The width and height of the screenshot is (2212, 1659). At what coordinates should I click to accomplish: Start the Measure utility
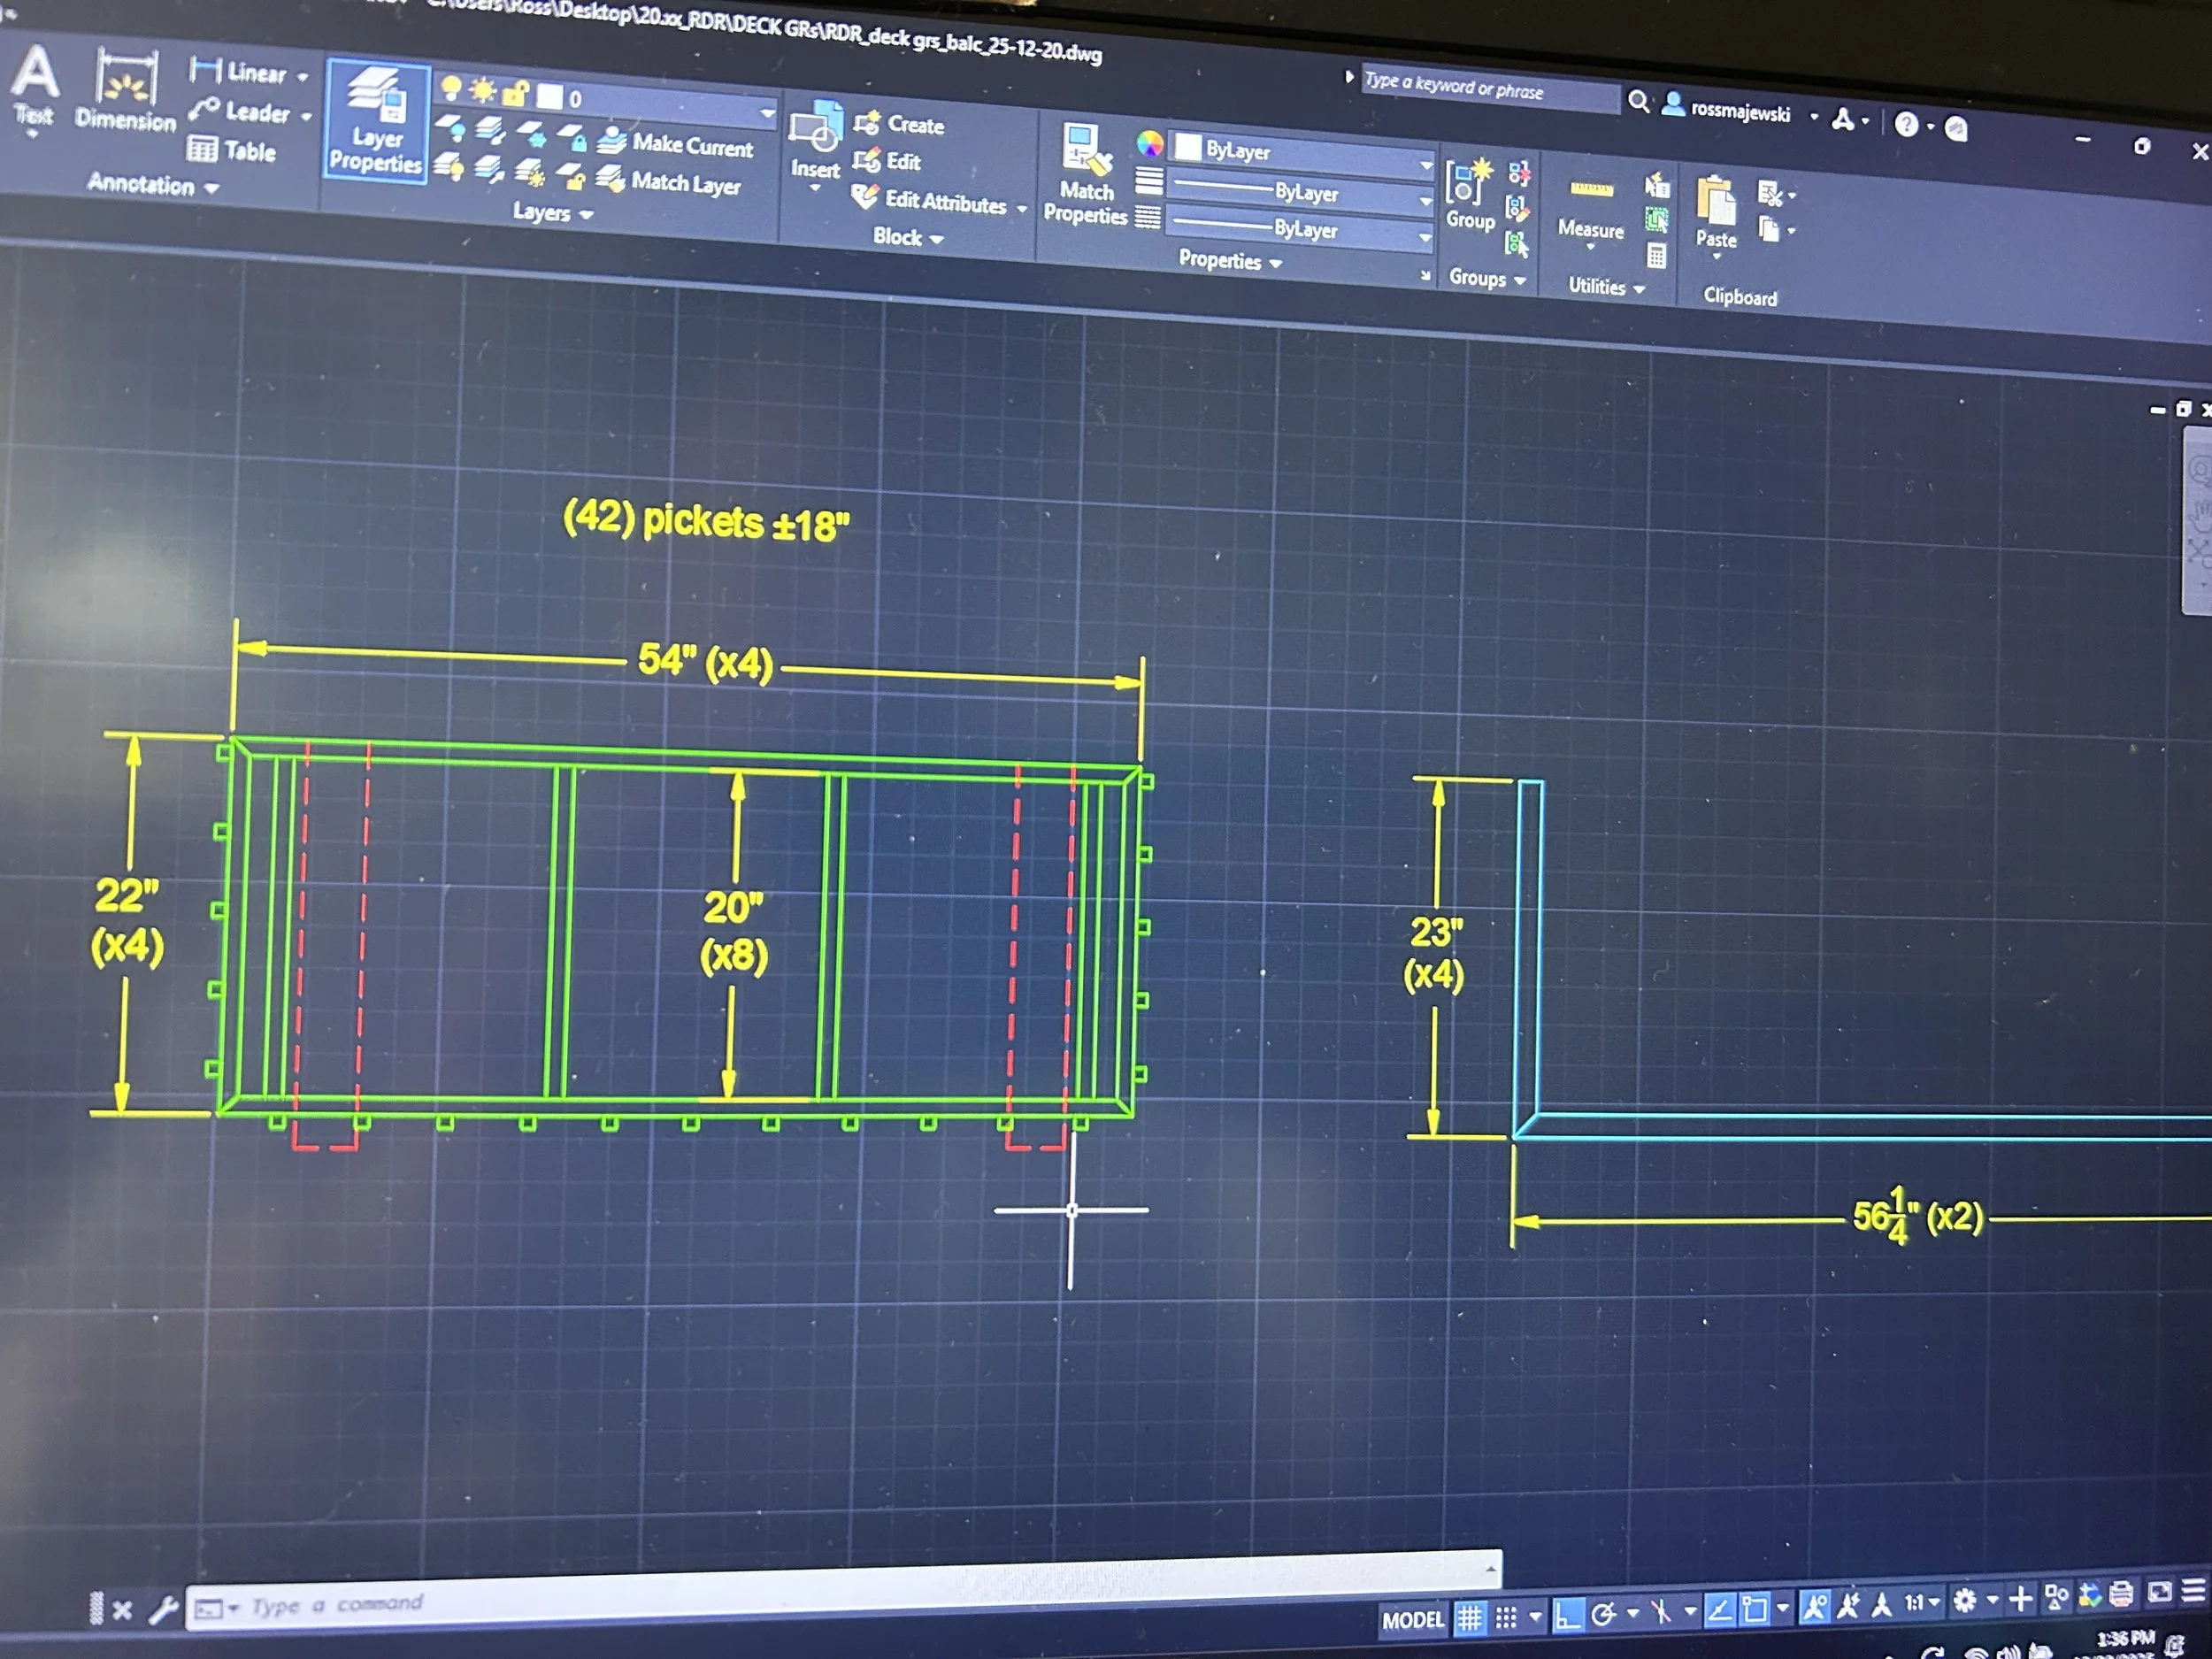point(1590,208)
